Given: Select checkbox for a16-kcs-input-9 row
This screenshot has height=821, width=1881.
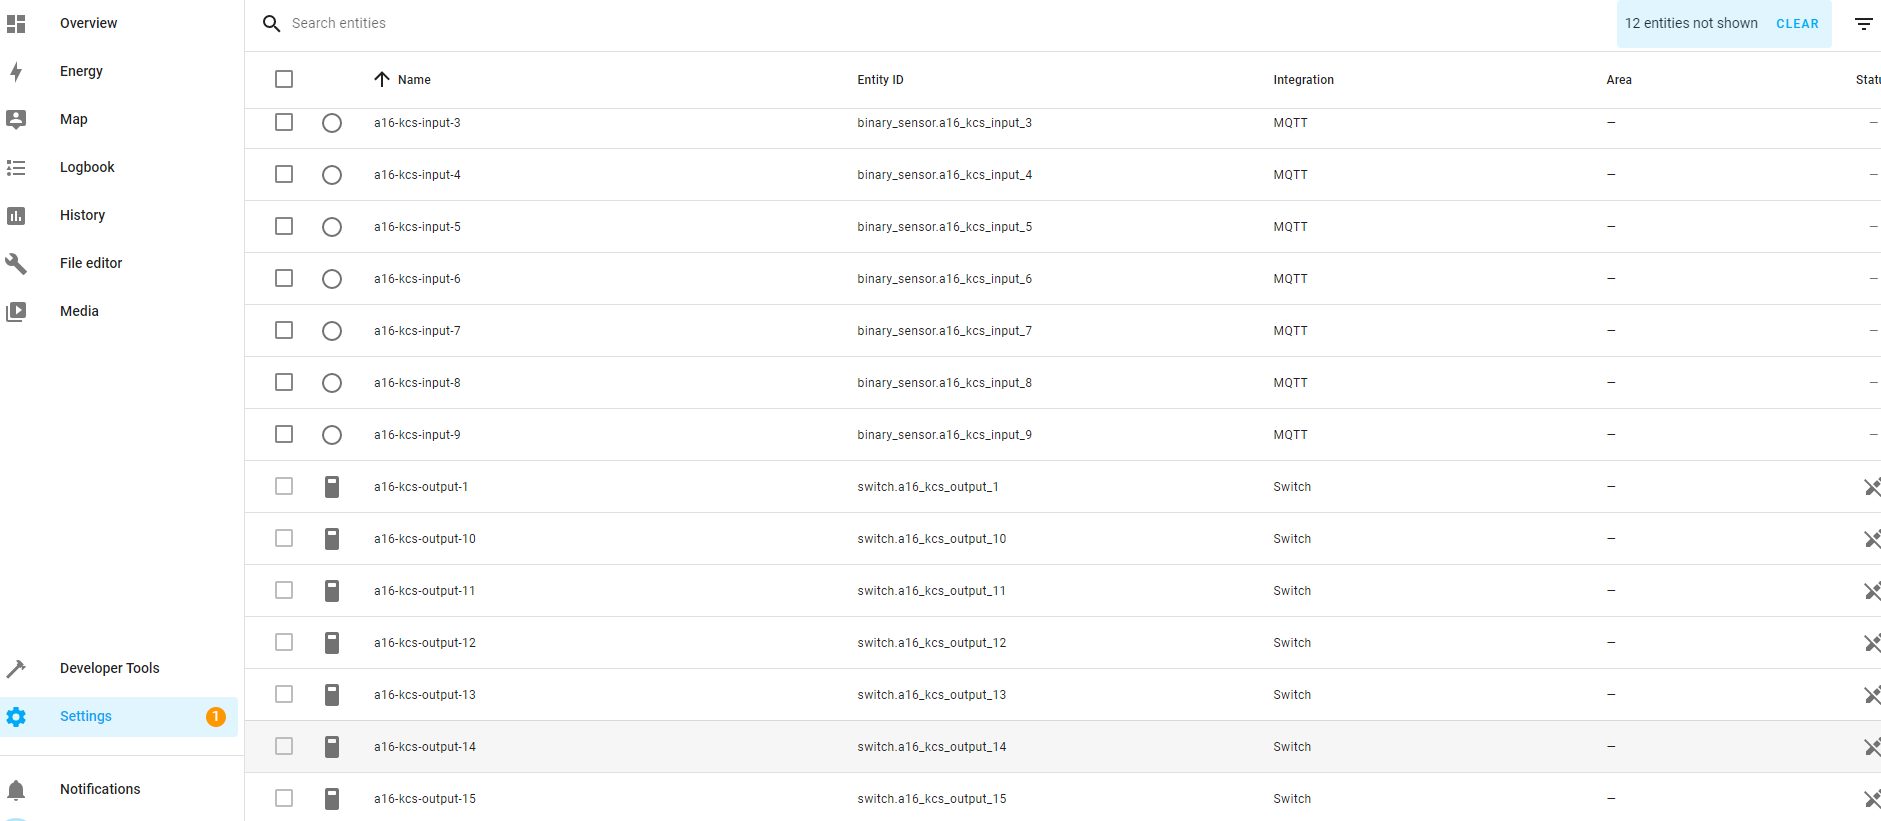Looking at the screenshot, I should coord(284,435).
